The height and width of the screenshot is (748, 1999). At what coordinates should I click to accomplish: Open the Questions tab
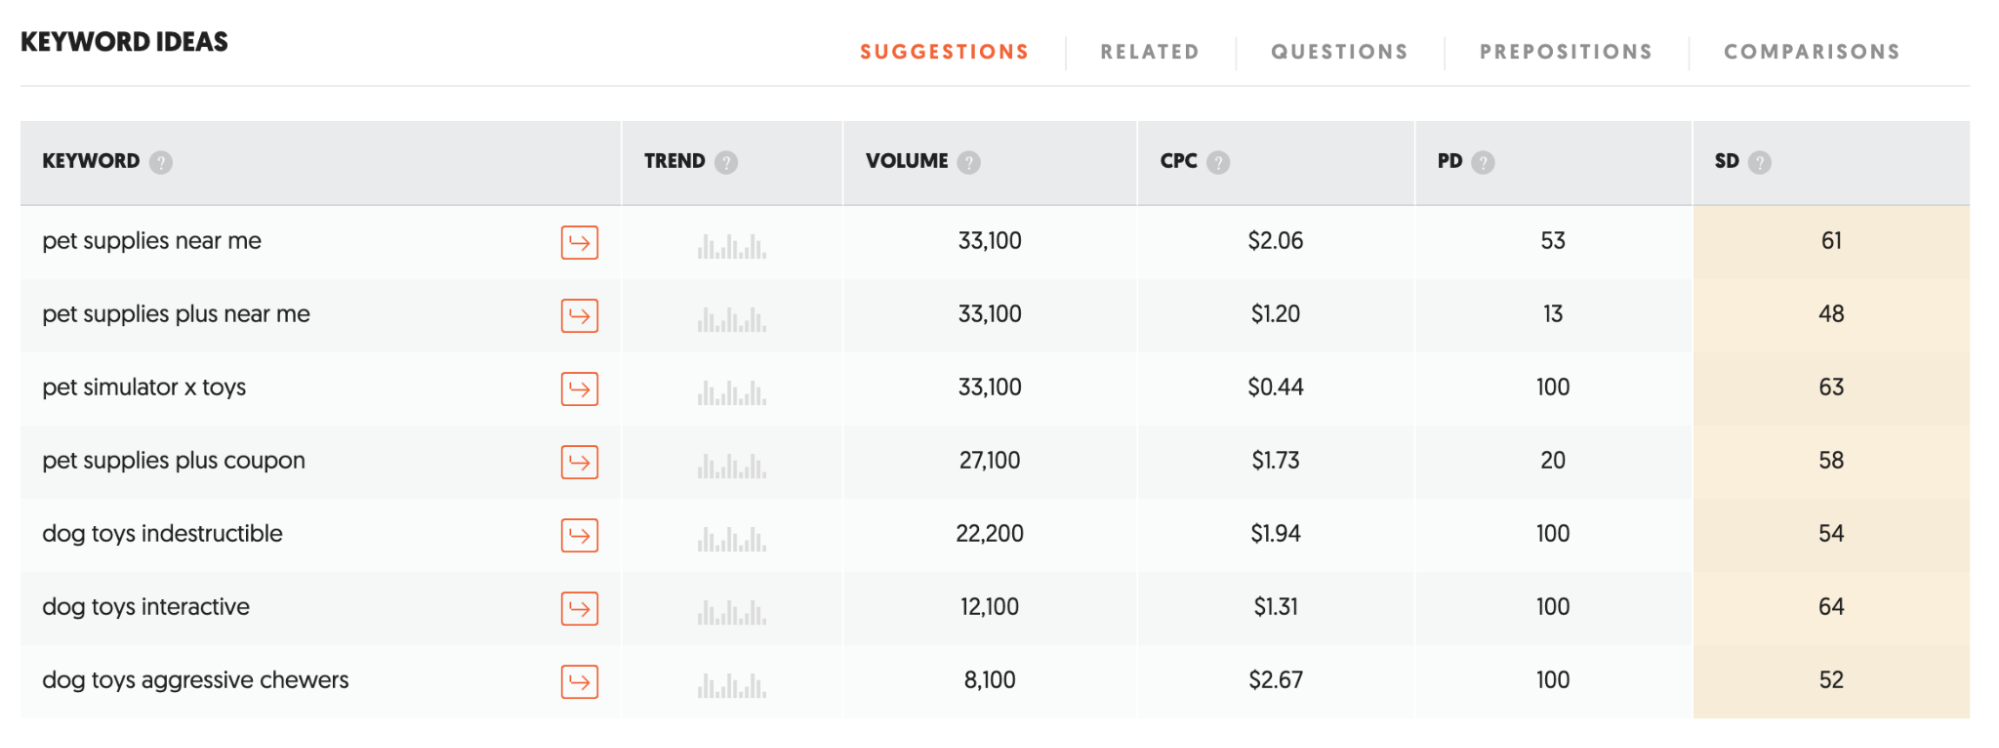pos(1339,52)
